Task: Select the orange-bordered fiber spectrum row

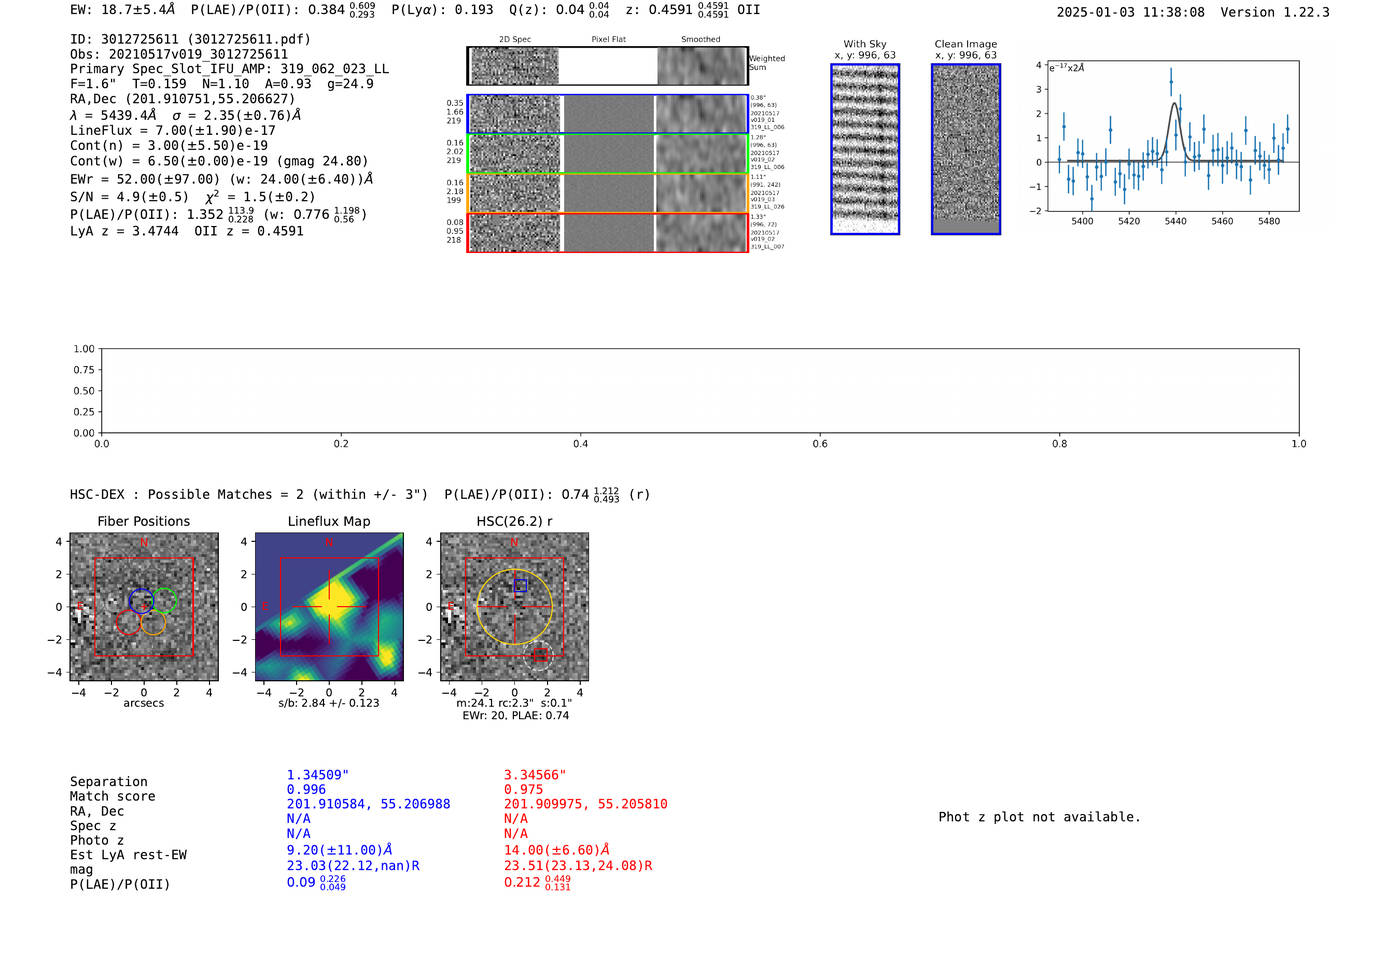Action: click(x=608, y=193)
